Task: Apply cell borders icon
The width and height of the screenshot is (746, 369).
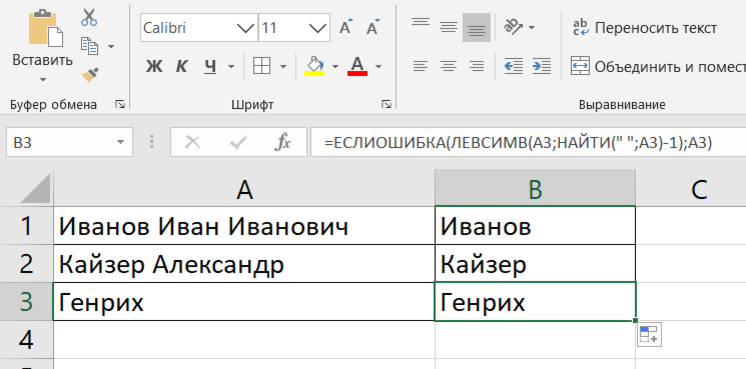Action: (262, 66)
